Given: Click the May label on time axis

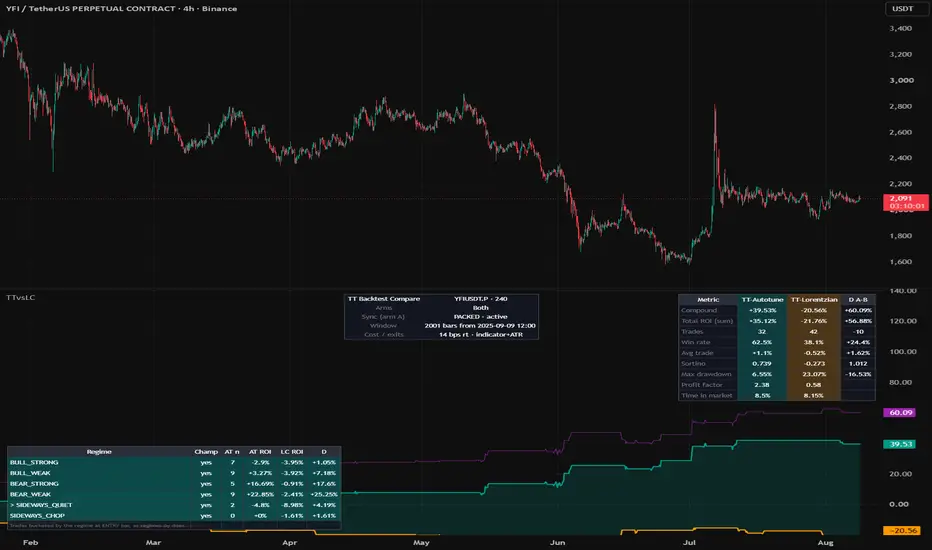Looking at the screenshot, I should (421, 542).
